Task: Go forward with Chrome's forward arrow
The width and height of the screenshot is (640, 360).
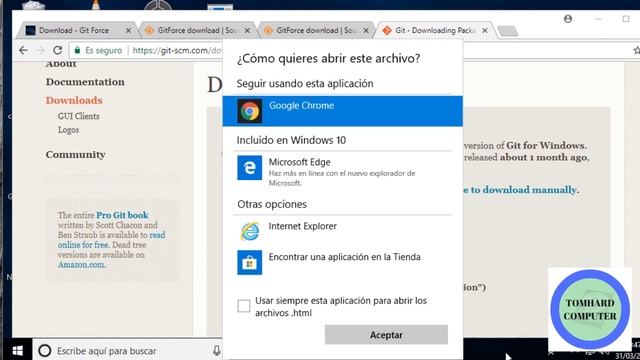Action: [40, 50]
